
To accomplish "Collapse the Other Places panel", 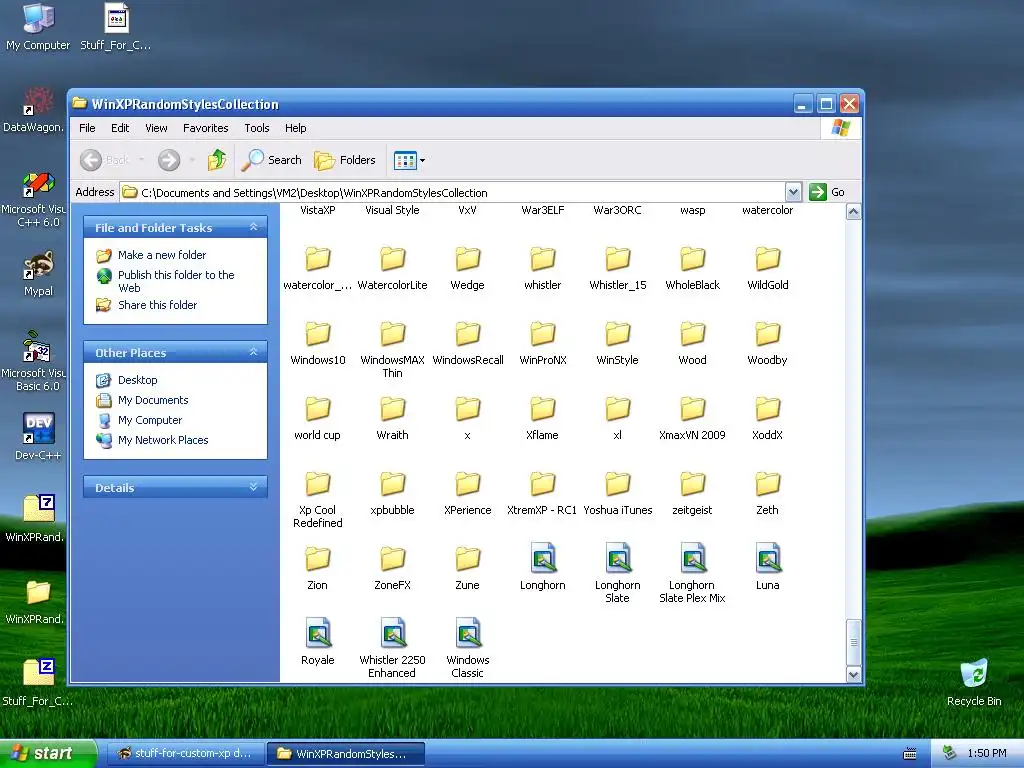I will 253,352.
